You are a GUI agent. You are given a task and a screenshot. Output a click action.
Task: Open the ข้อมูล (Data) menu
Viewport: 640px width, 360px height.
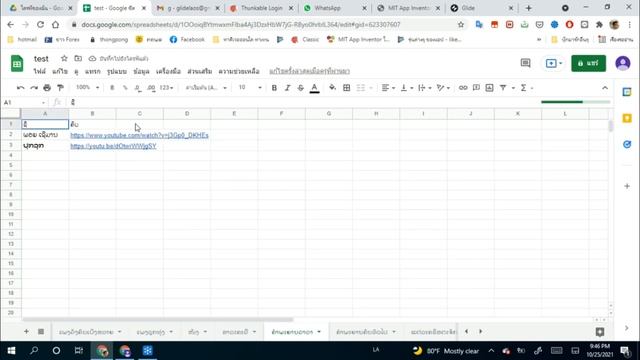coord(141,71)
